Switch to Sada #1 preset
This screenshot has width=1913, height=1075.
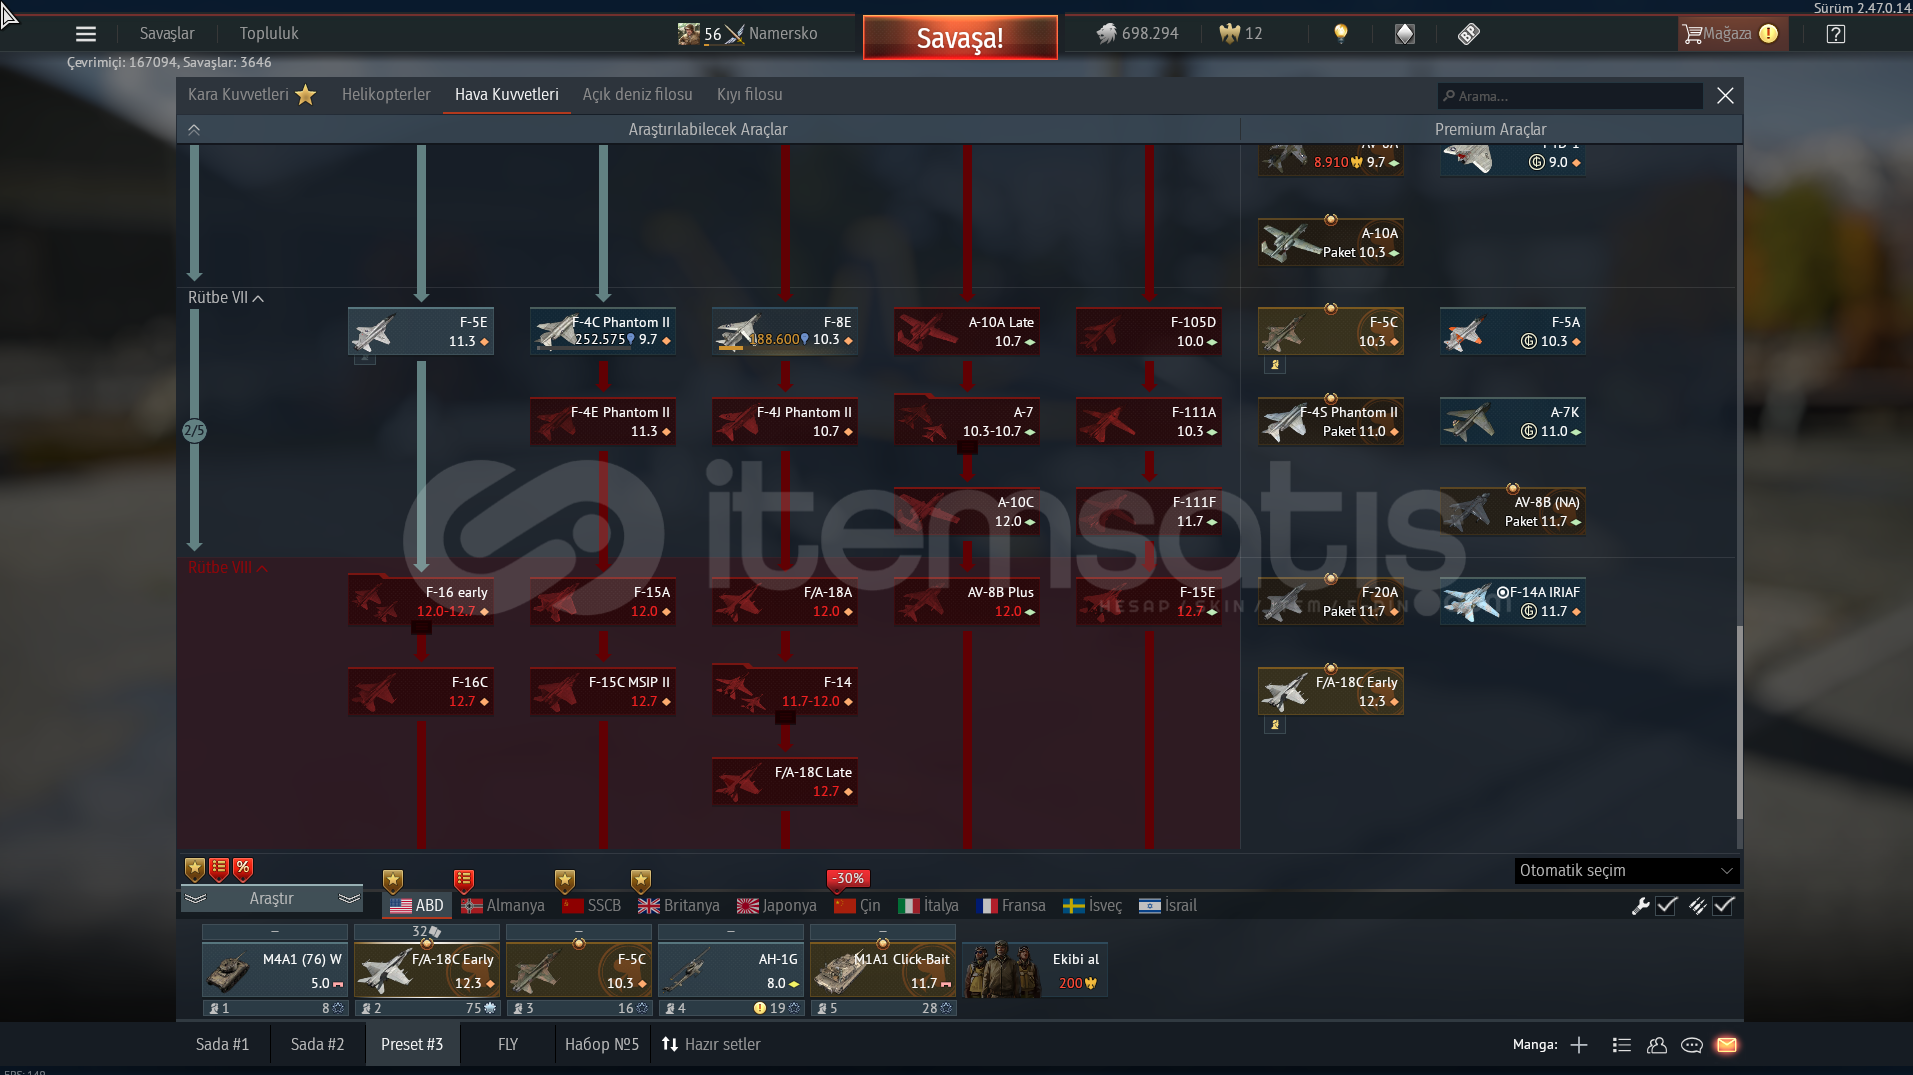click(x=222, y=1045)
